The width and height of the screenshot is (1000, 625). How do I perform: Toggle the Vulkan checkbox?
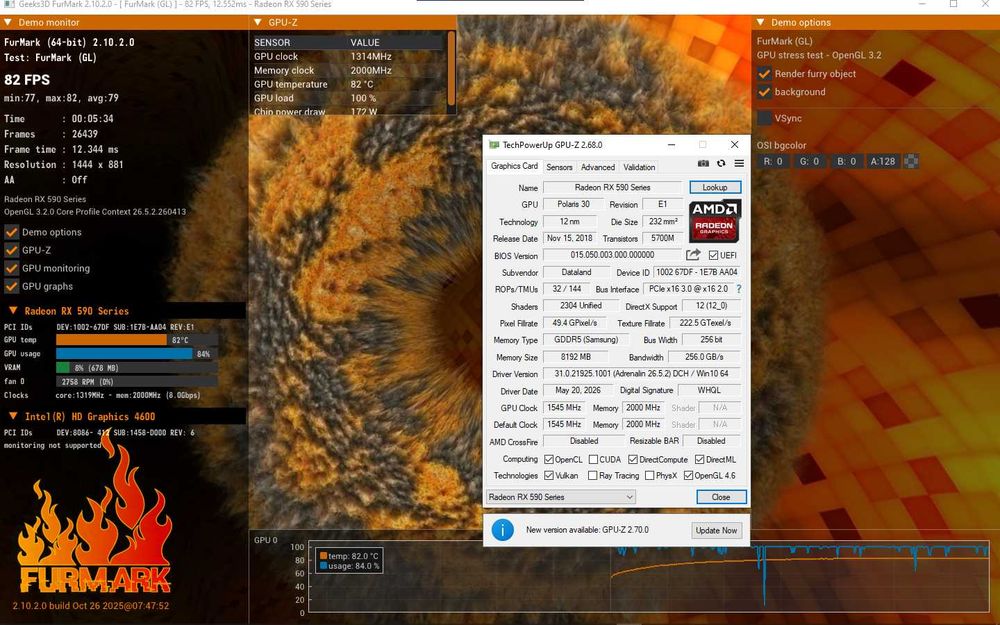pos(548,476)
